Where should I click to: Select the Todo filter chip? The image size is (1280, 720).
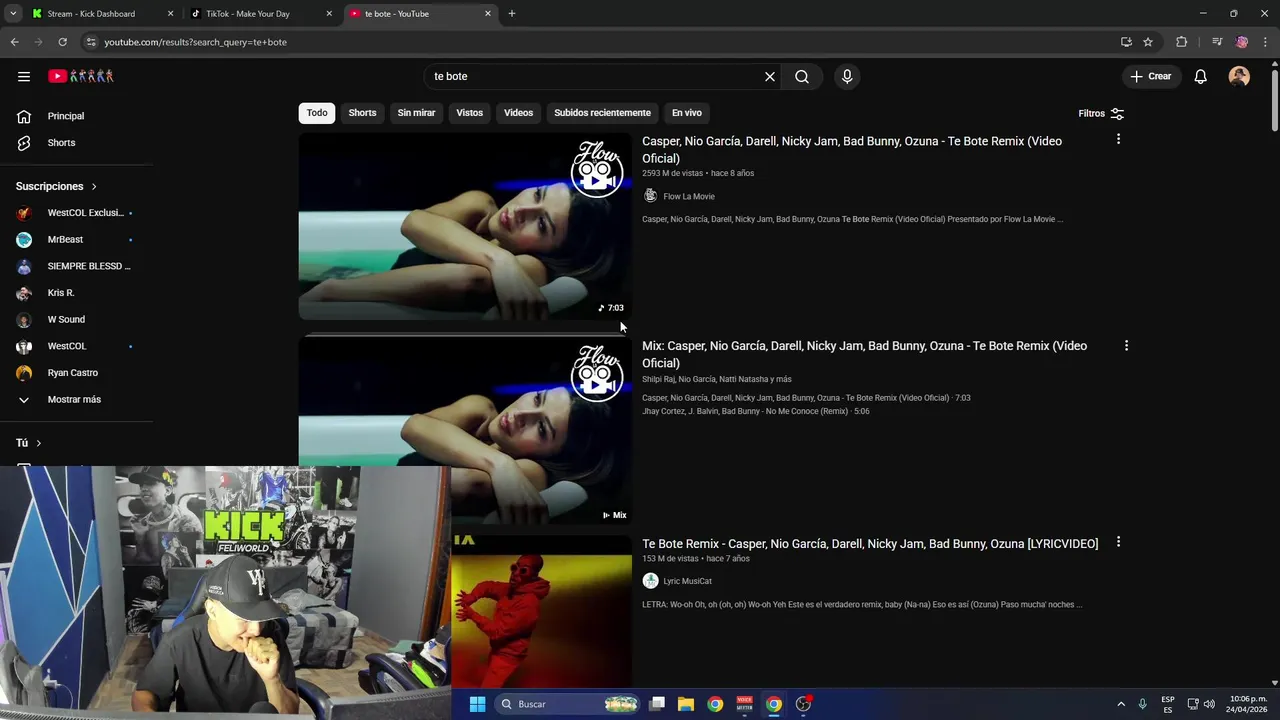[317, 113]
